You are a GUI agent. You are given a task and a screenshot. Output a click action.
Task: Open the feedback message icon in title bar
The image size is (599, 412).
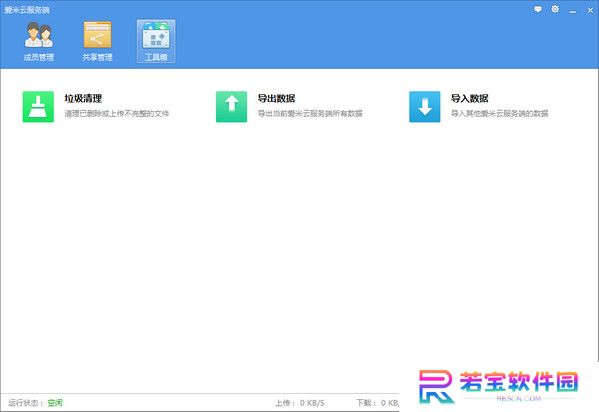(x=538, y=9)
